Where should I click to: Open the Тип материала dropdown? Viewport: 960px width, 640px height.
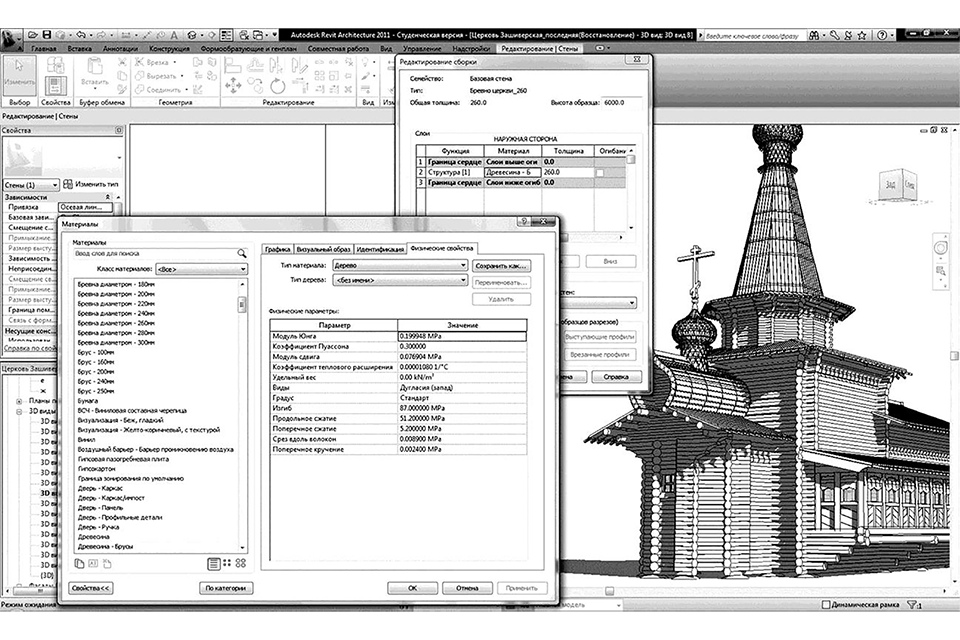(x=401, y=265)
